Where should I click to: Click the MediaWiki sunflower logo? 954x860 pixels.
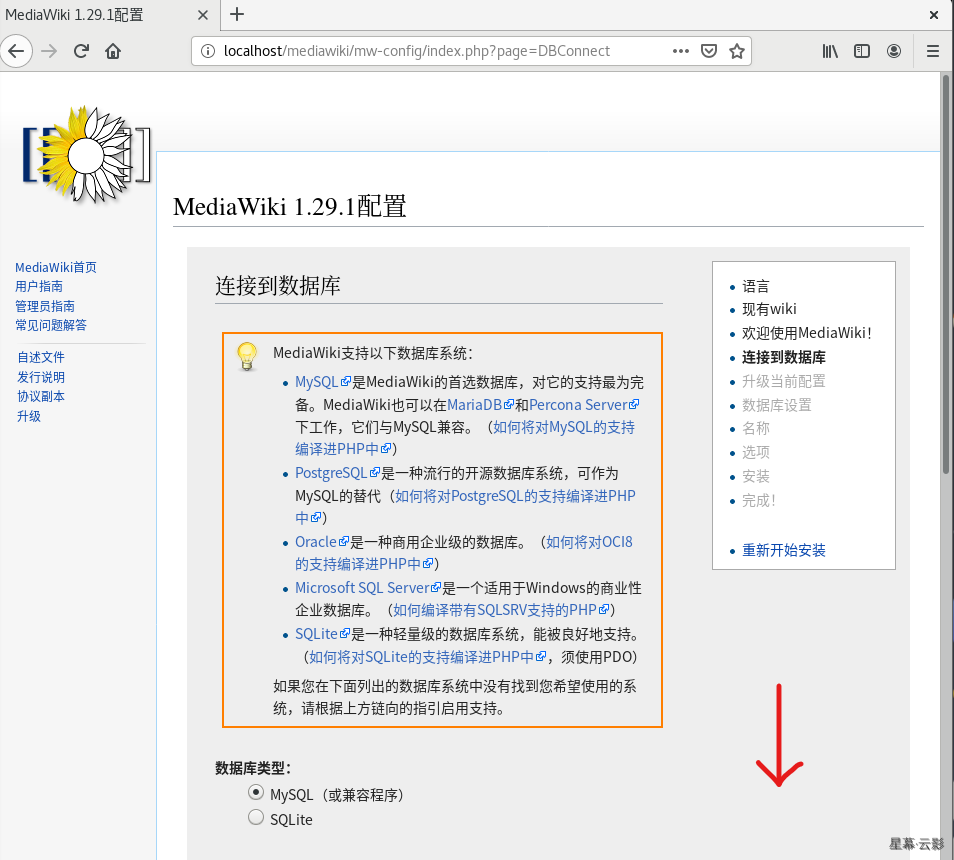(86, 156)
